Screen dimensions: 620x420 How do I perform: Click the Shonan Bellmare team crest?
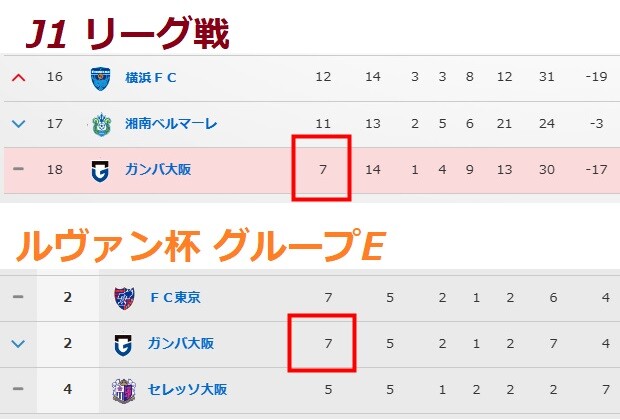101,125
